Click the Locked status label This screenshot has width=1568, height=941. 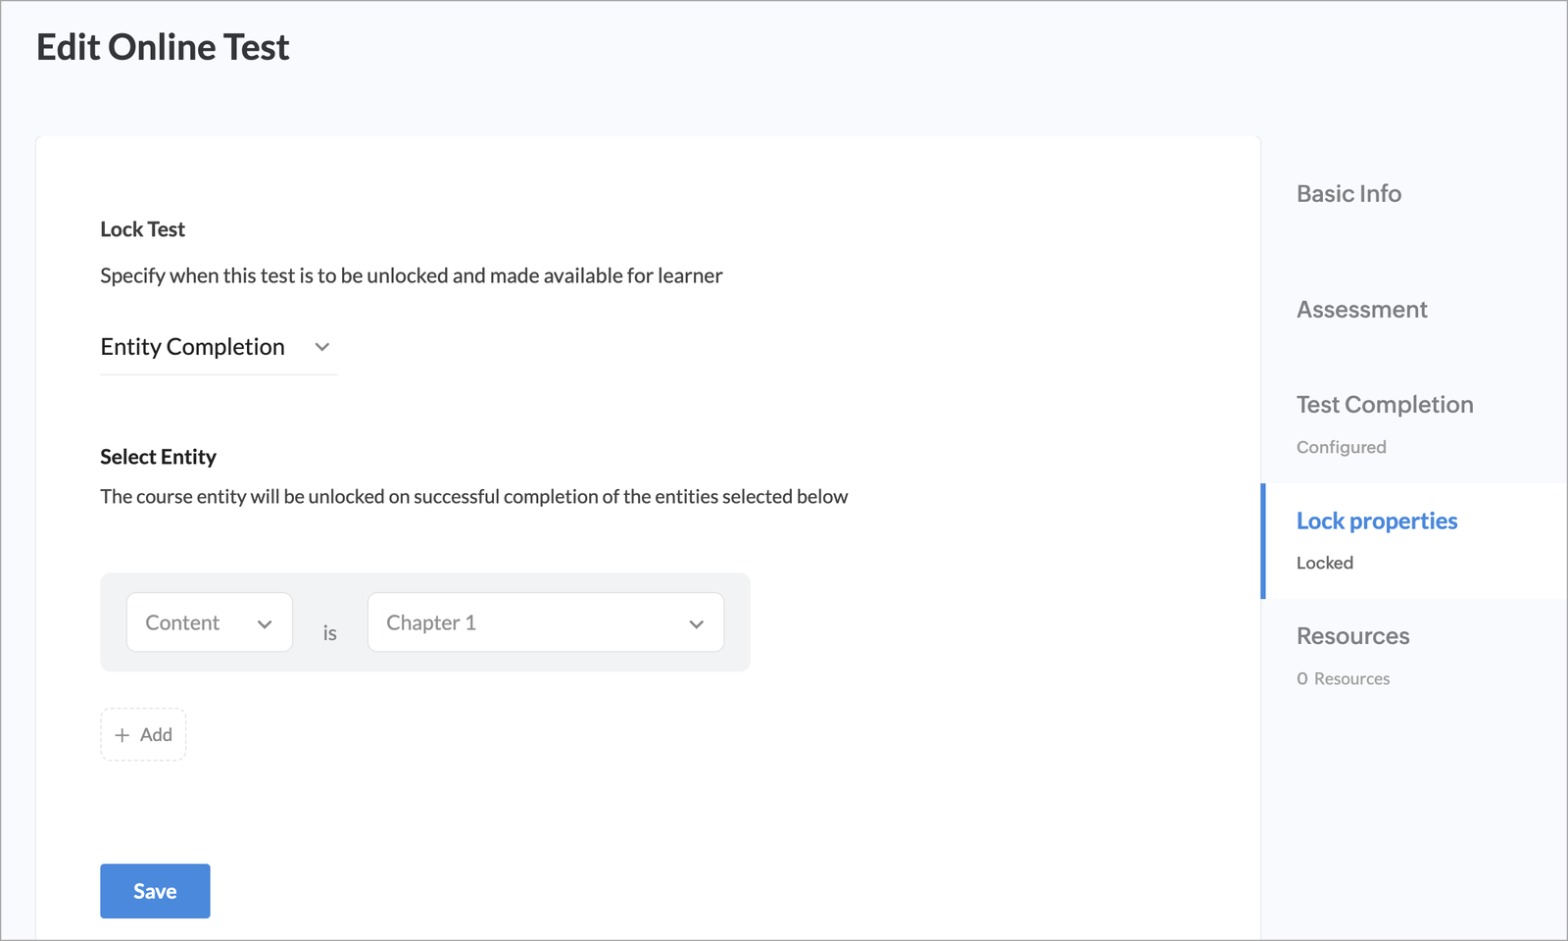1324,563
